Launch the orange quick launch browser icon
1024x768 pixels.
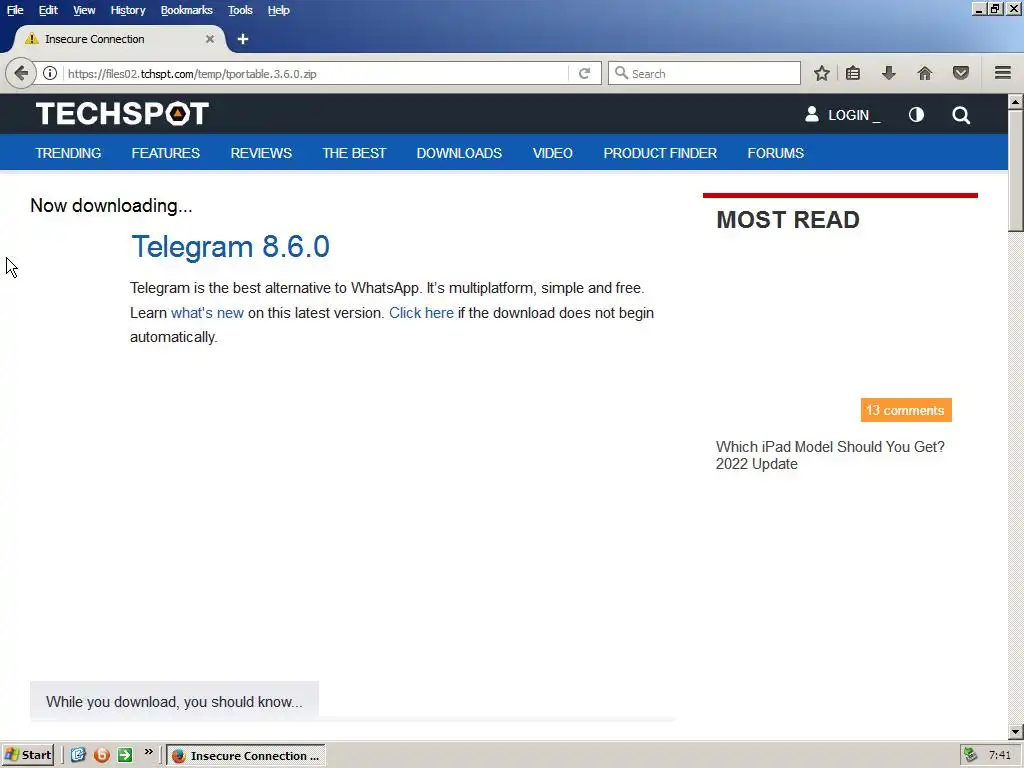[101, 755]
